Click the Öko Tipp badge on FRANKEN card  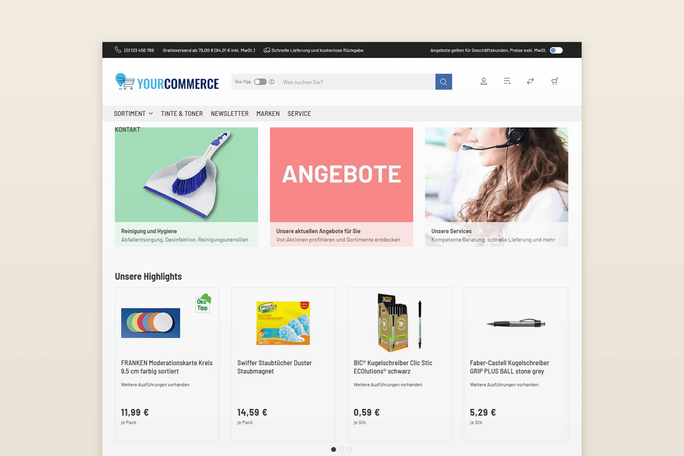tap(203, 303)
